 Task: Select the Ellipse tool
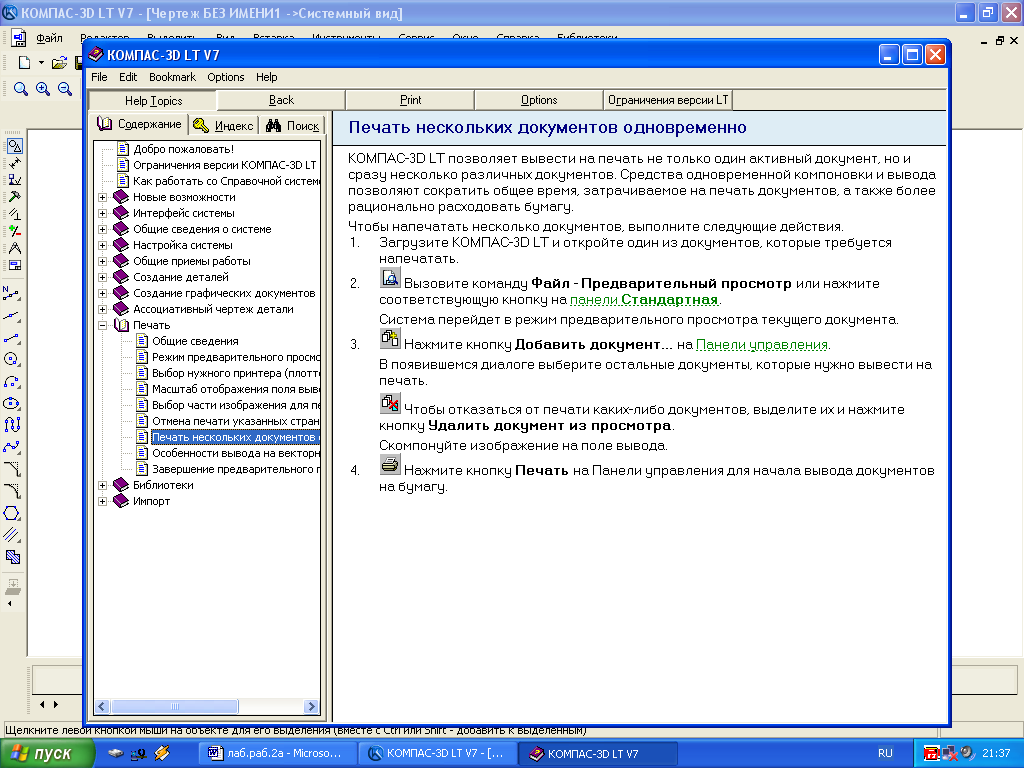[12, 404]
